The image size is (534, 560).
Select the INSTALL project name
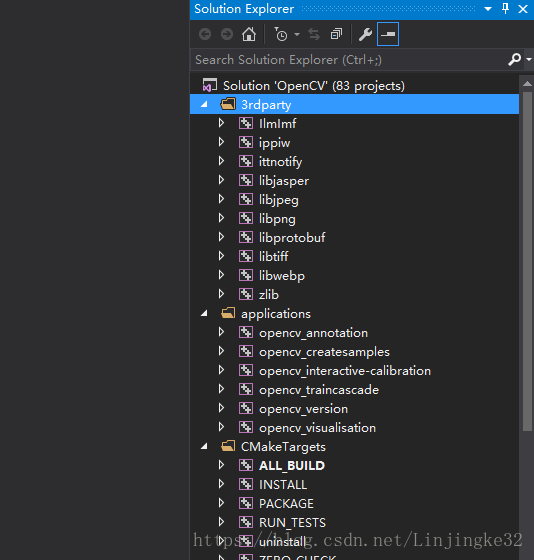pyautogui.click(x=283, y=485)
